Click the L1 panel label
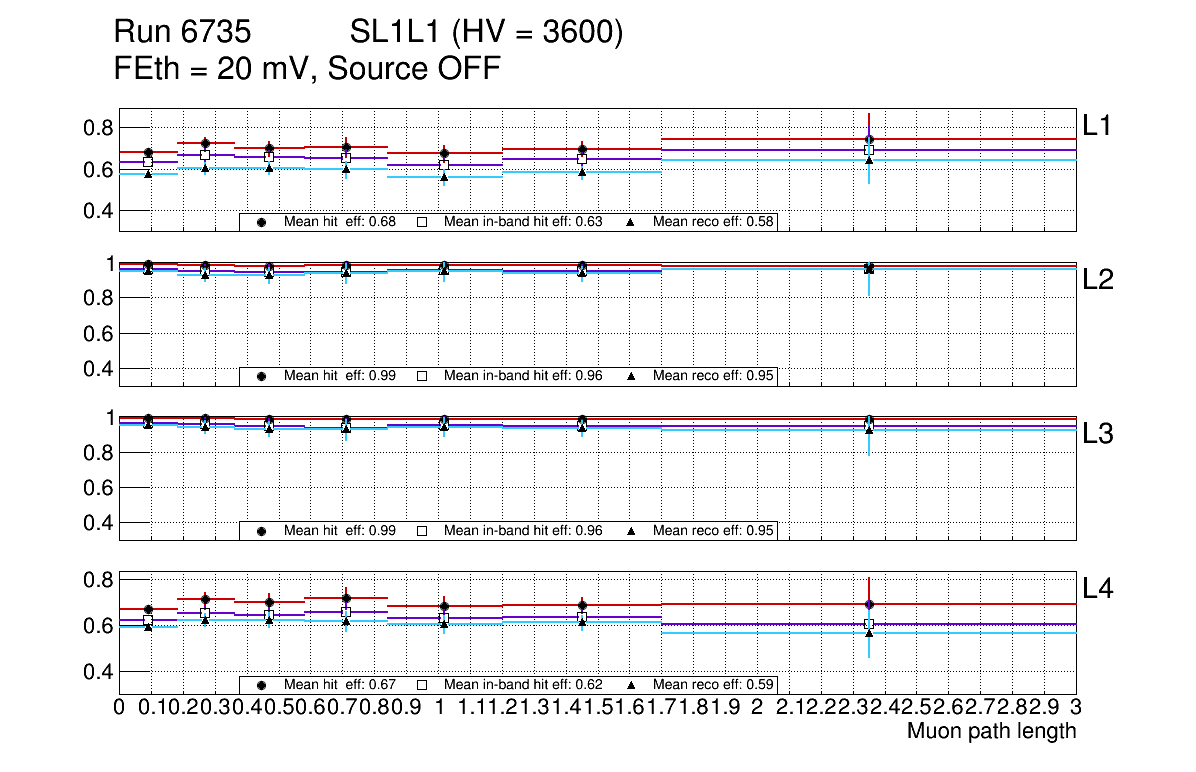Viewport: 1196px width, 772px height. pos(1100,125)
